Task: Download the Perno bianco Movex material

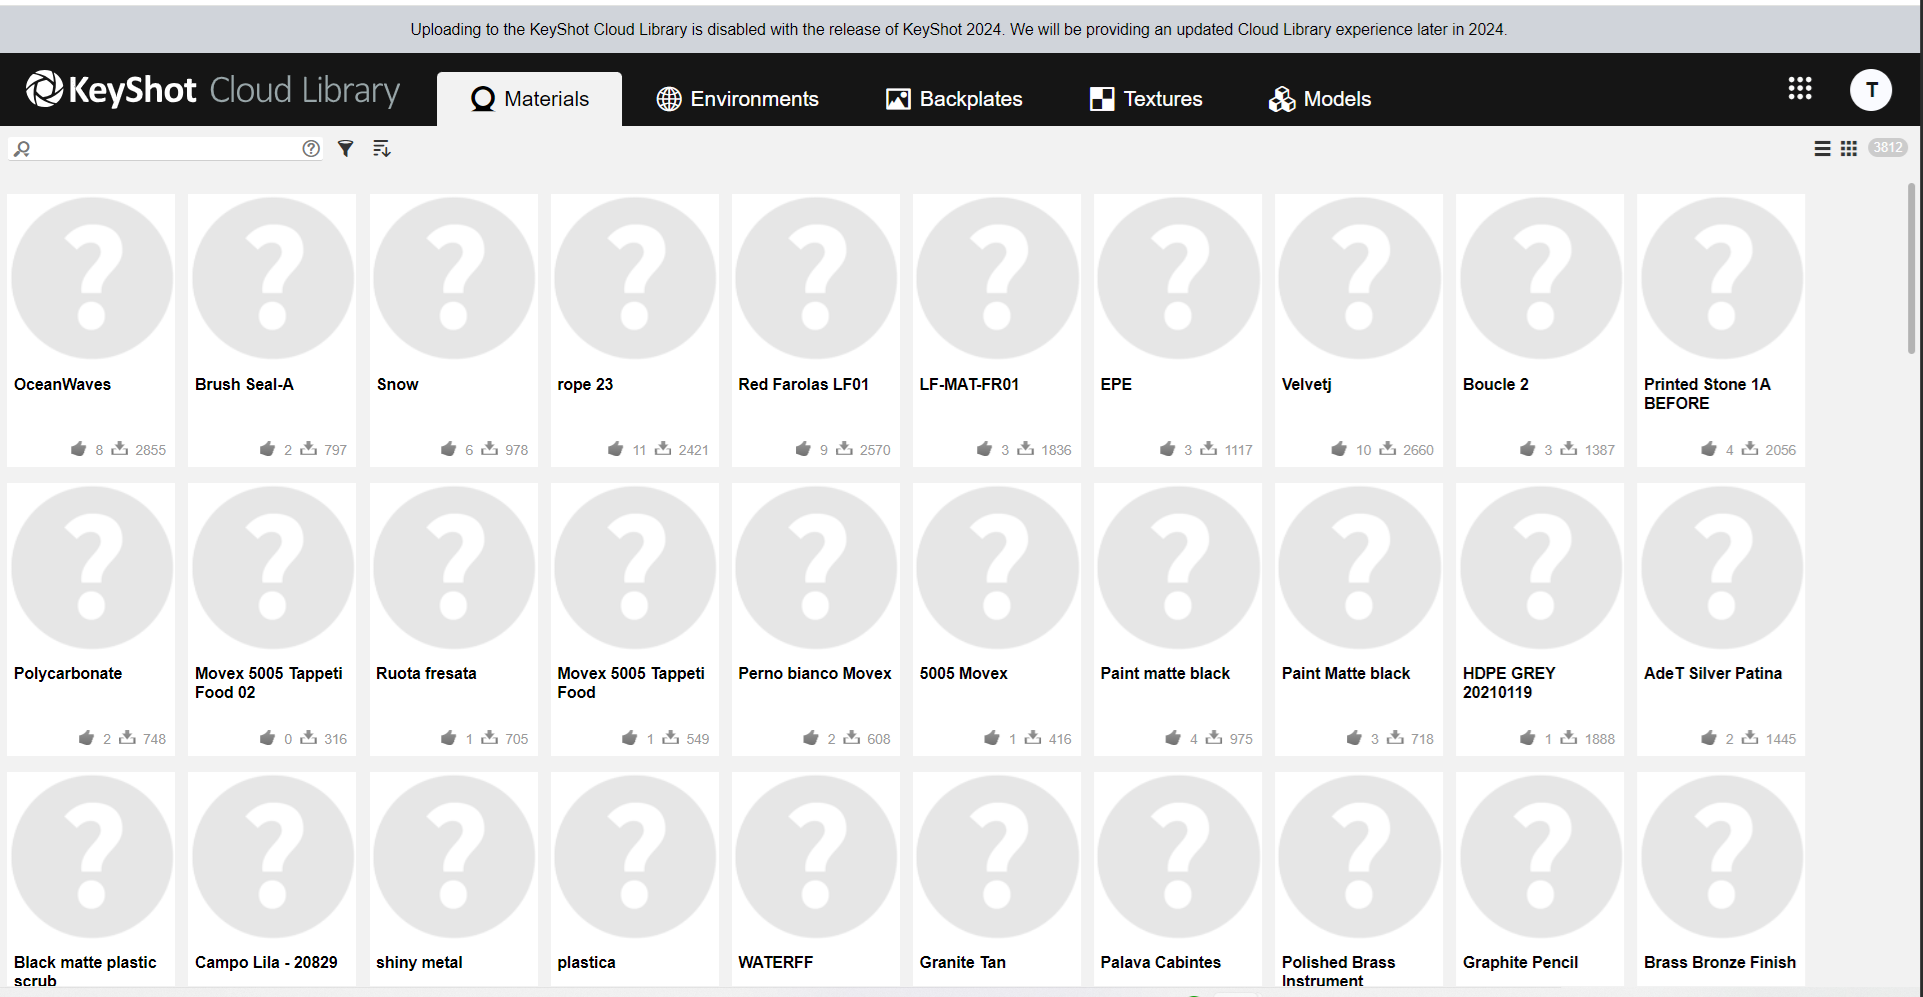Action: (x=851, y=738)
